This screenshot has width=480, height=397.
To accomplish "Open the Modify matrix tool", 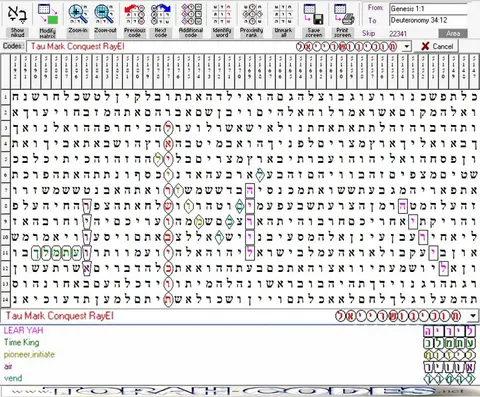I will click(x=48, y=14).
